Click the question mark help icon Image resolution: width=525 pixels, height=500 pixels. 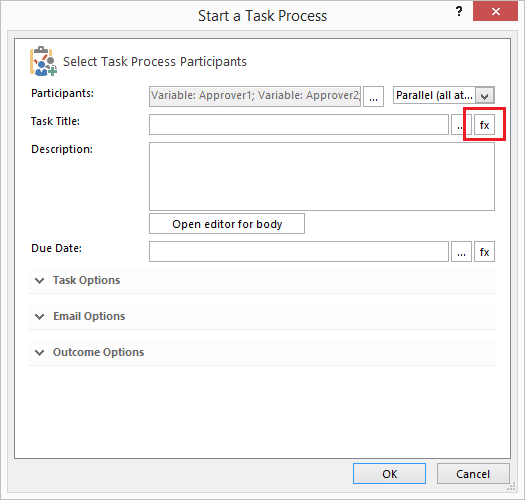click(459, 12)
